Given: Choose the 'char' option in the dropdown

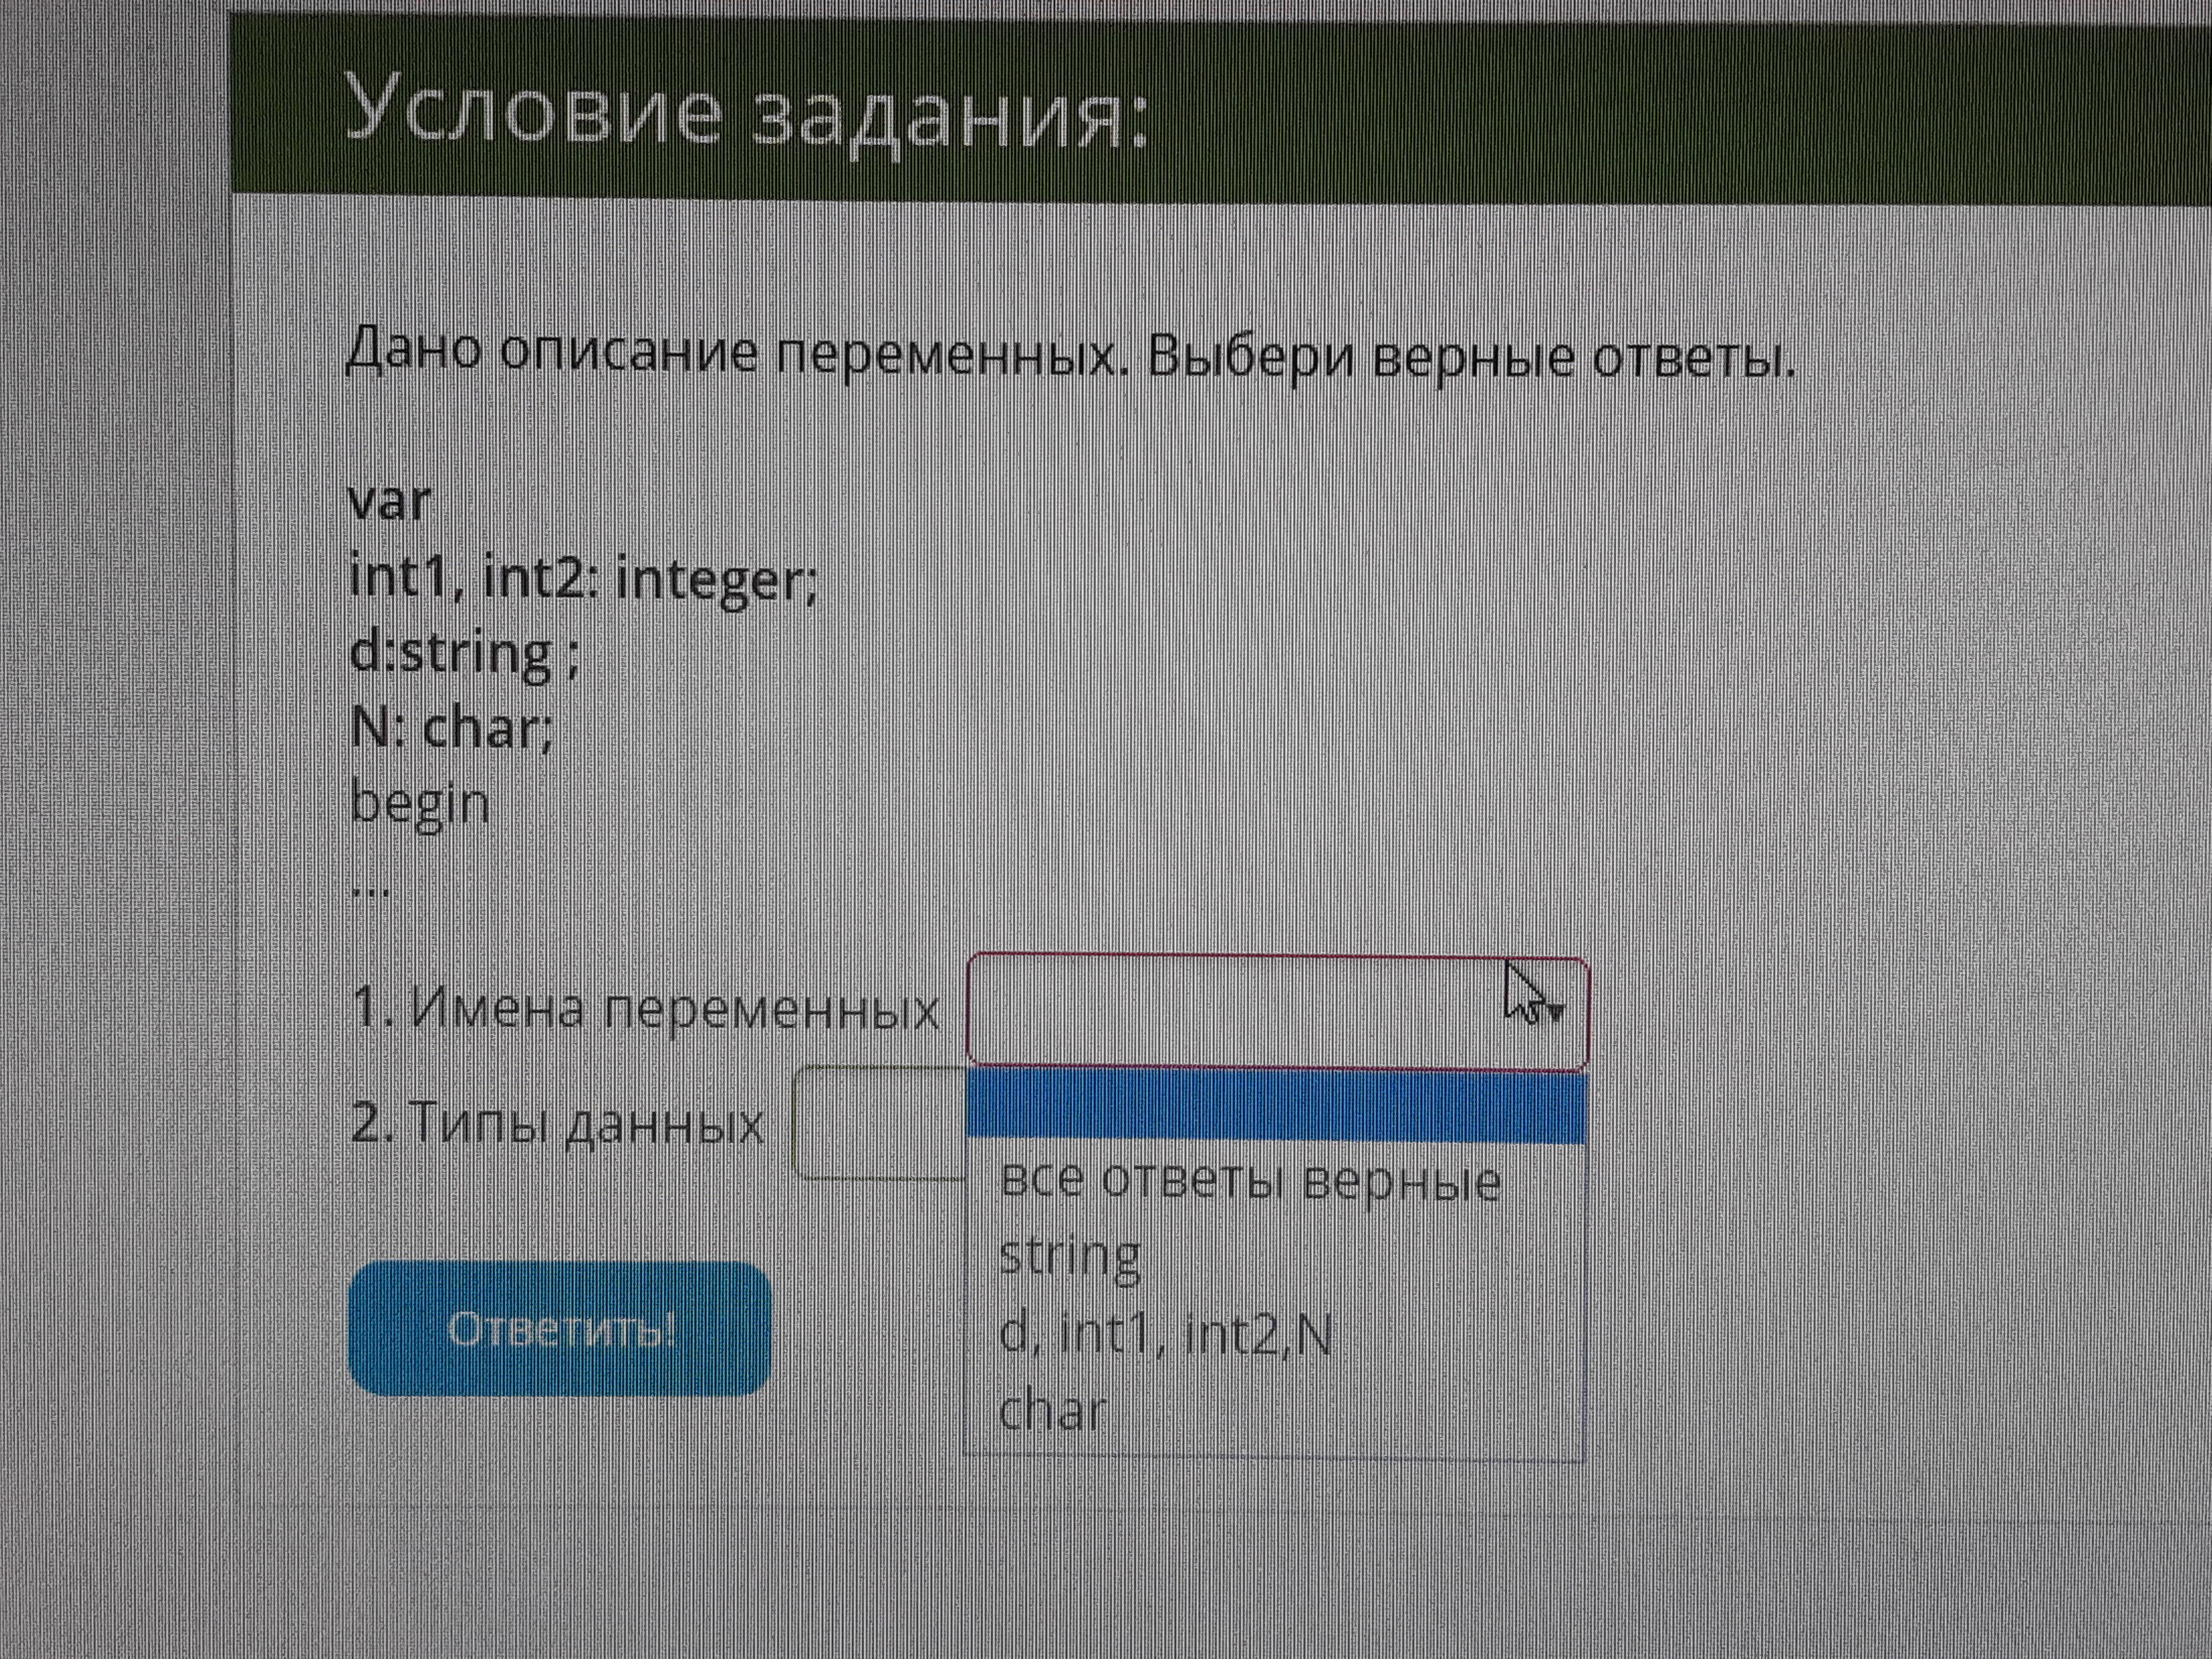Looking at the screenshot, I should 1053,1411.
